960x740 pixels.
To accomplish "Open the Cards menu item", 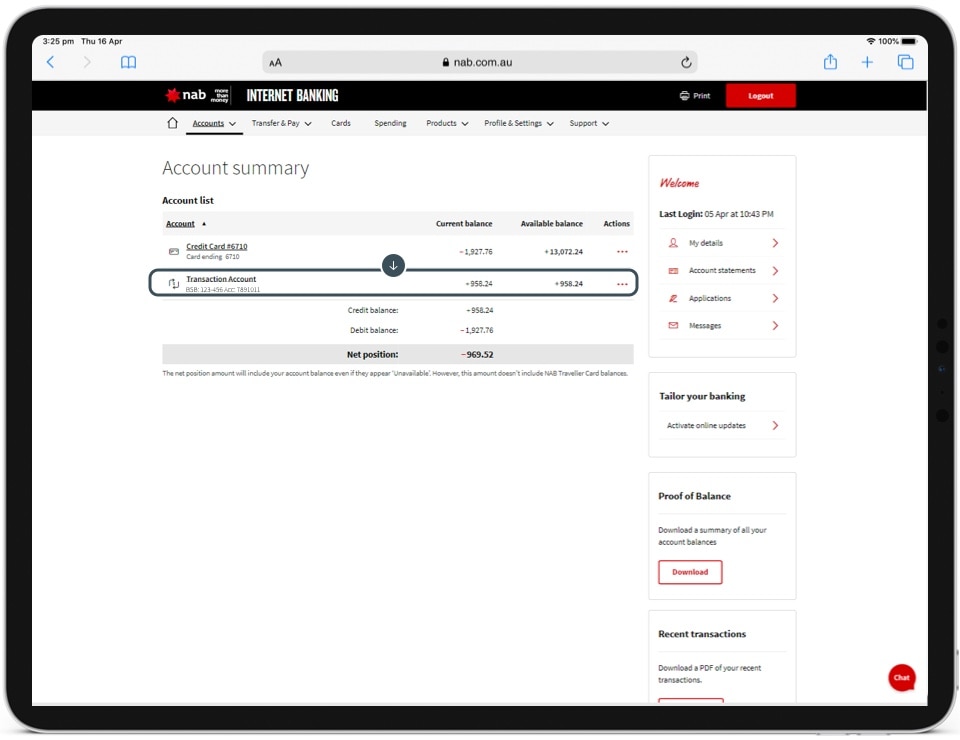I will 341,123.
